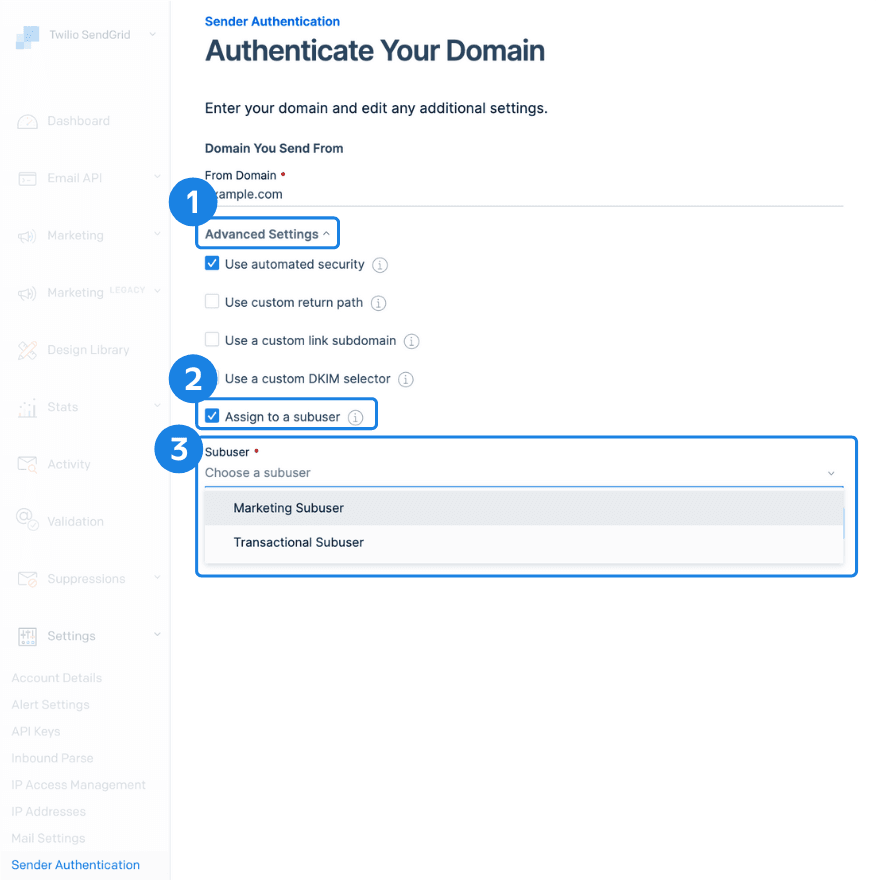Open Inbound Parse settings

tap(52, 758)
